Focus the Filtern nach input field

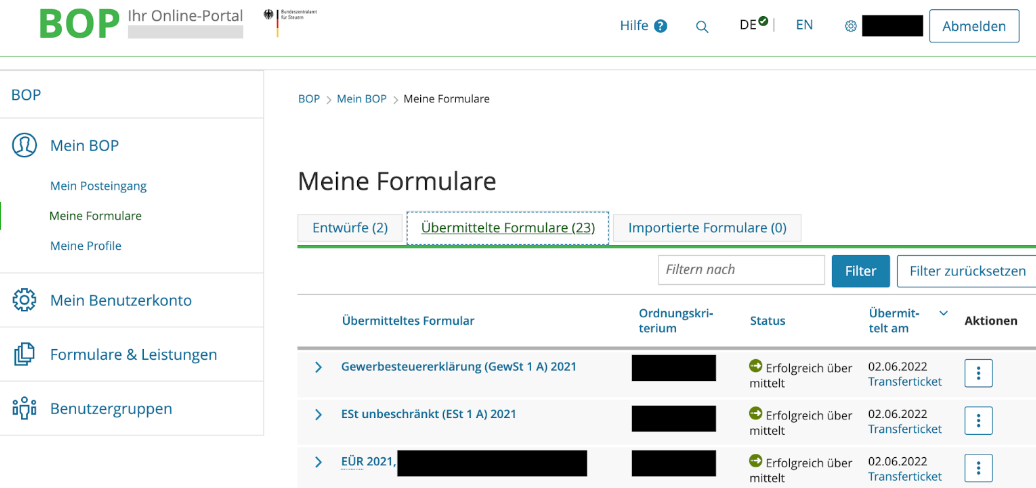click(x=741, y=269)
